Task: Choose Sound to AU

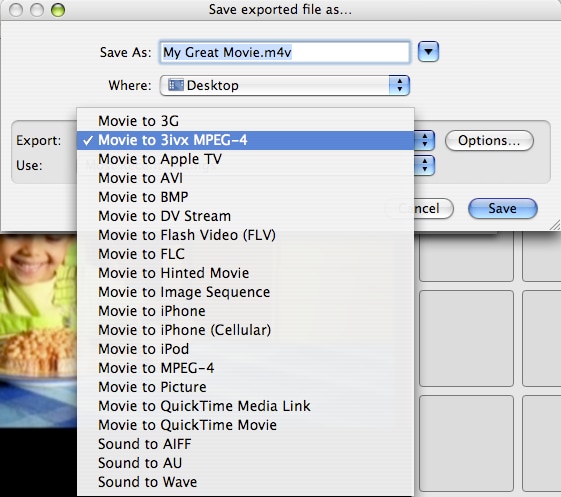Action: click(x=245, y=463)
